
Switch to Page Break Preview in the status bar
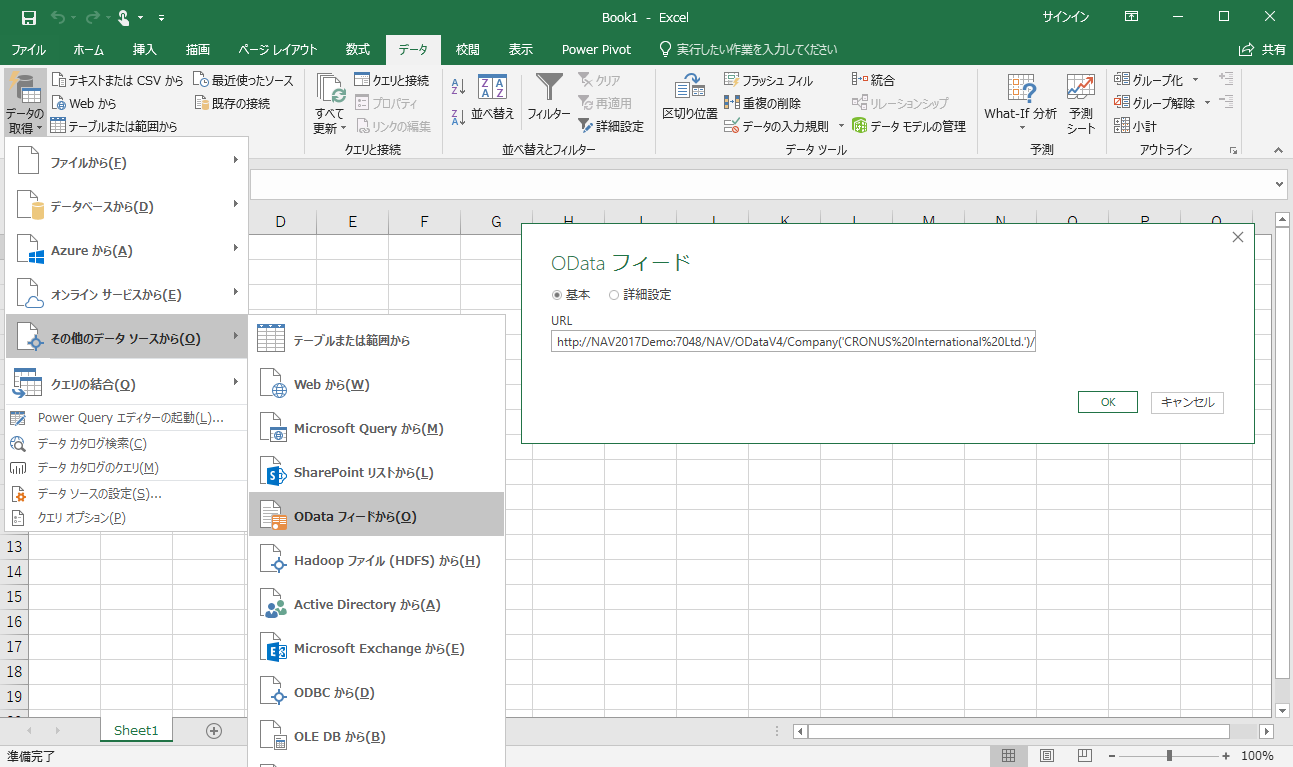(1083, 756)
